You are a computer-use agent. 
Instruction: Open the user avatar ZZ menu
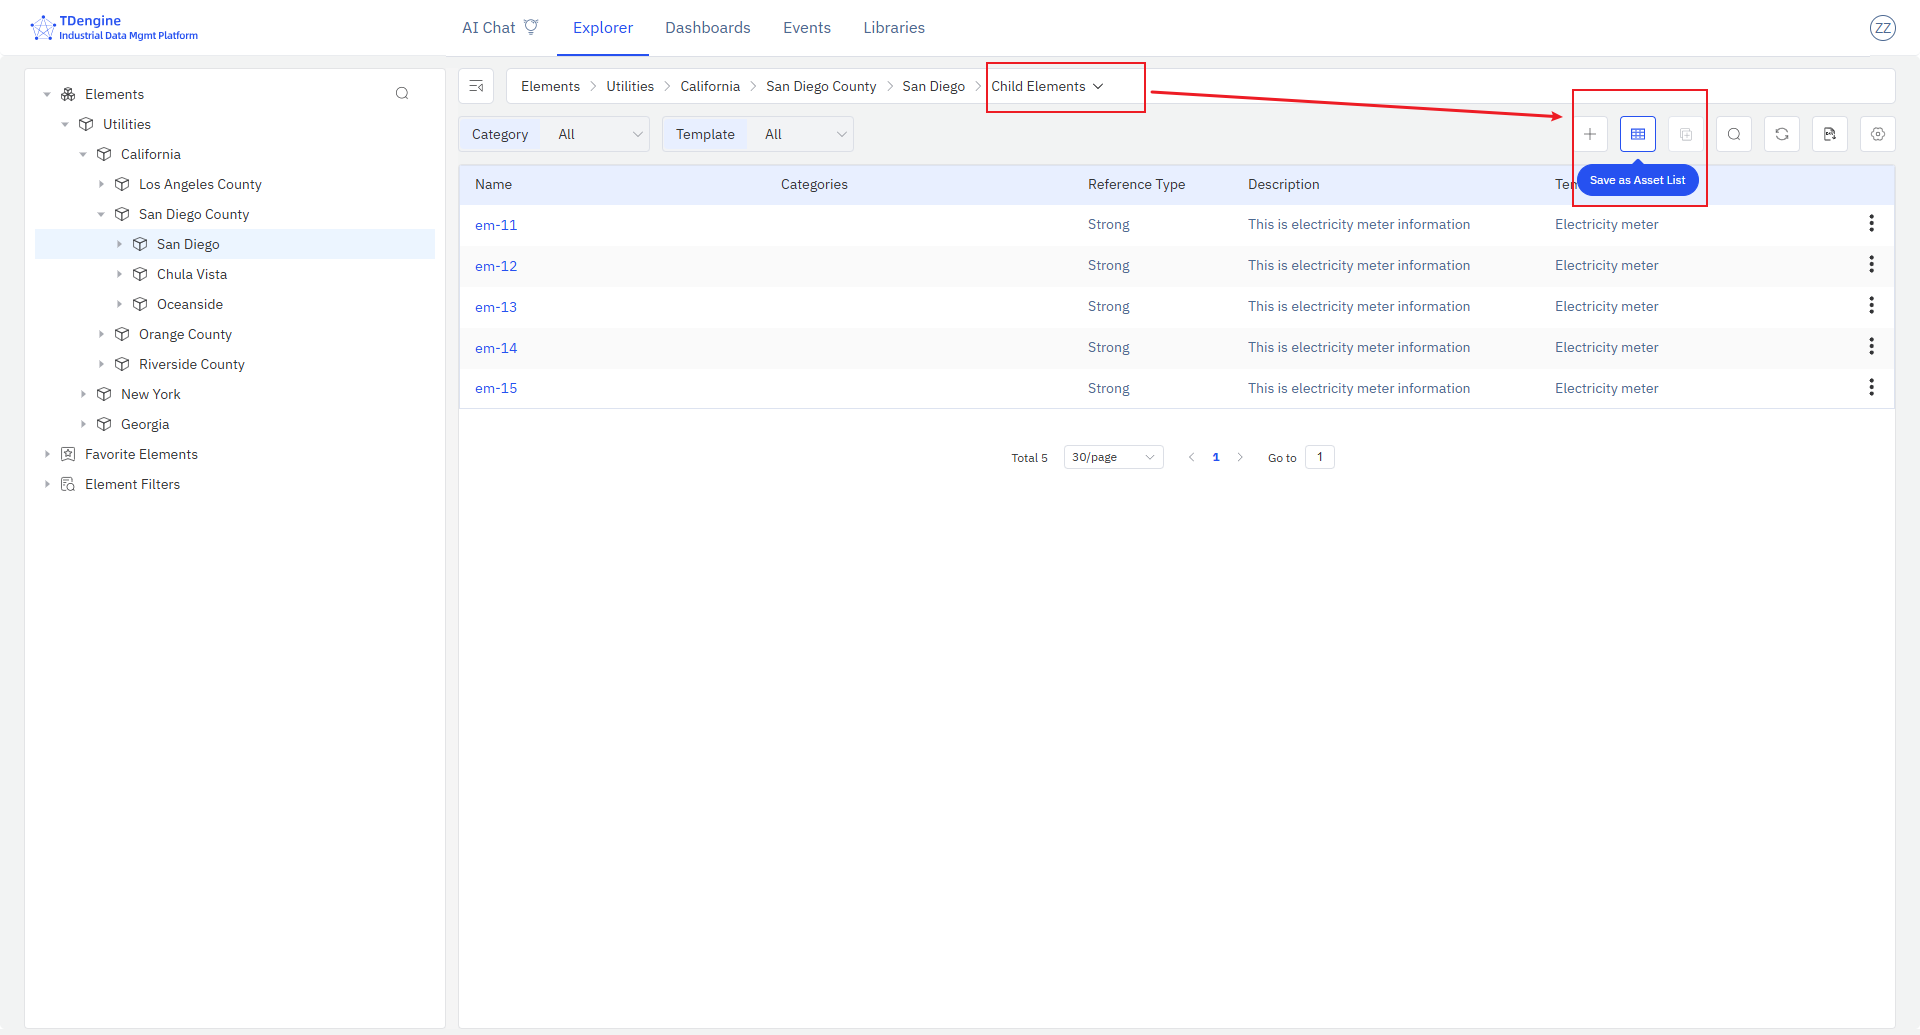1882,28
